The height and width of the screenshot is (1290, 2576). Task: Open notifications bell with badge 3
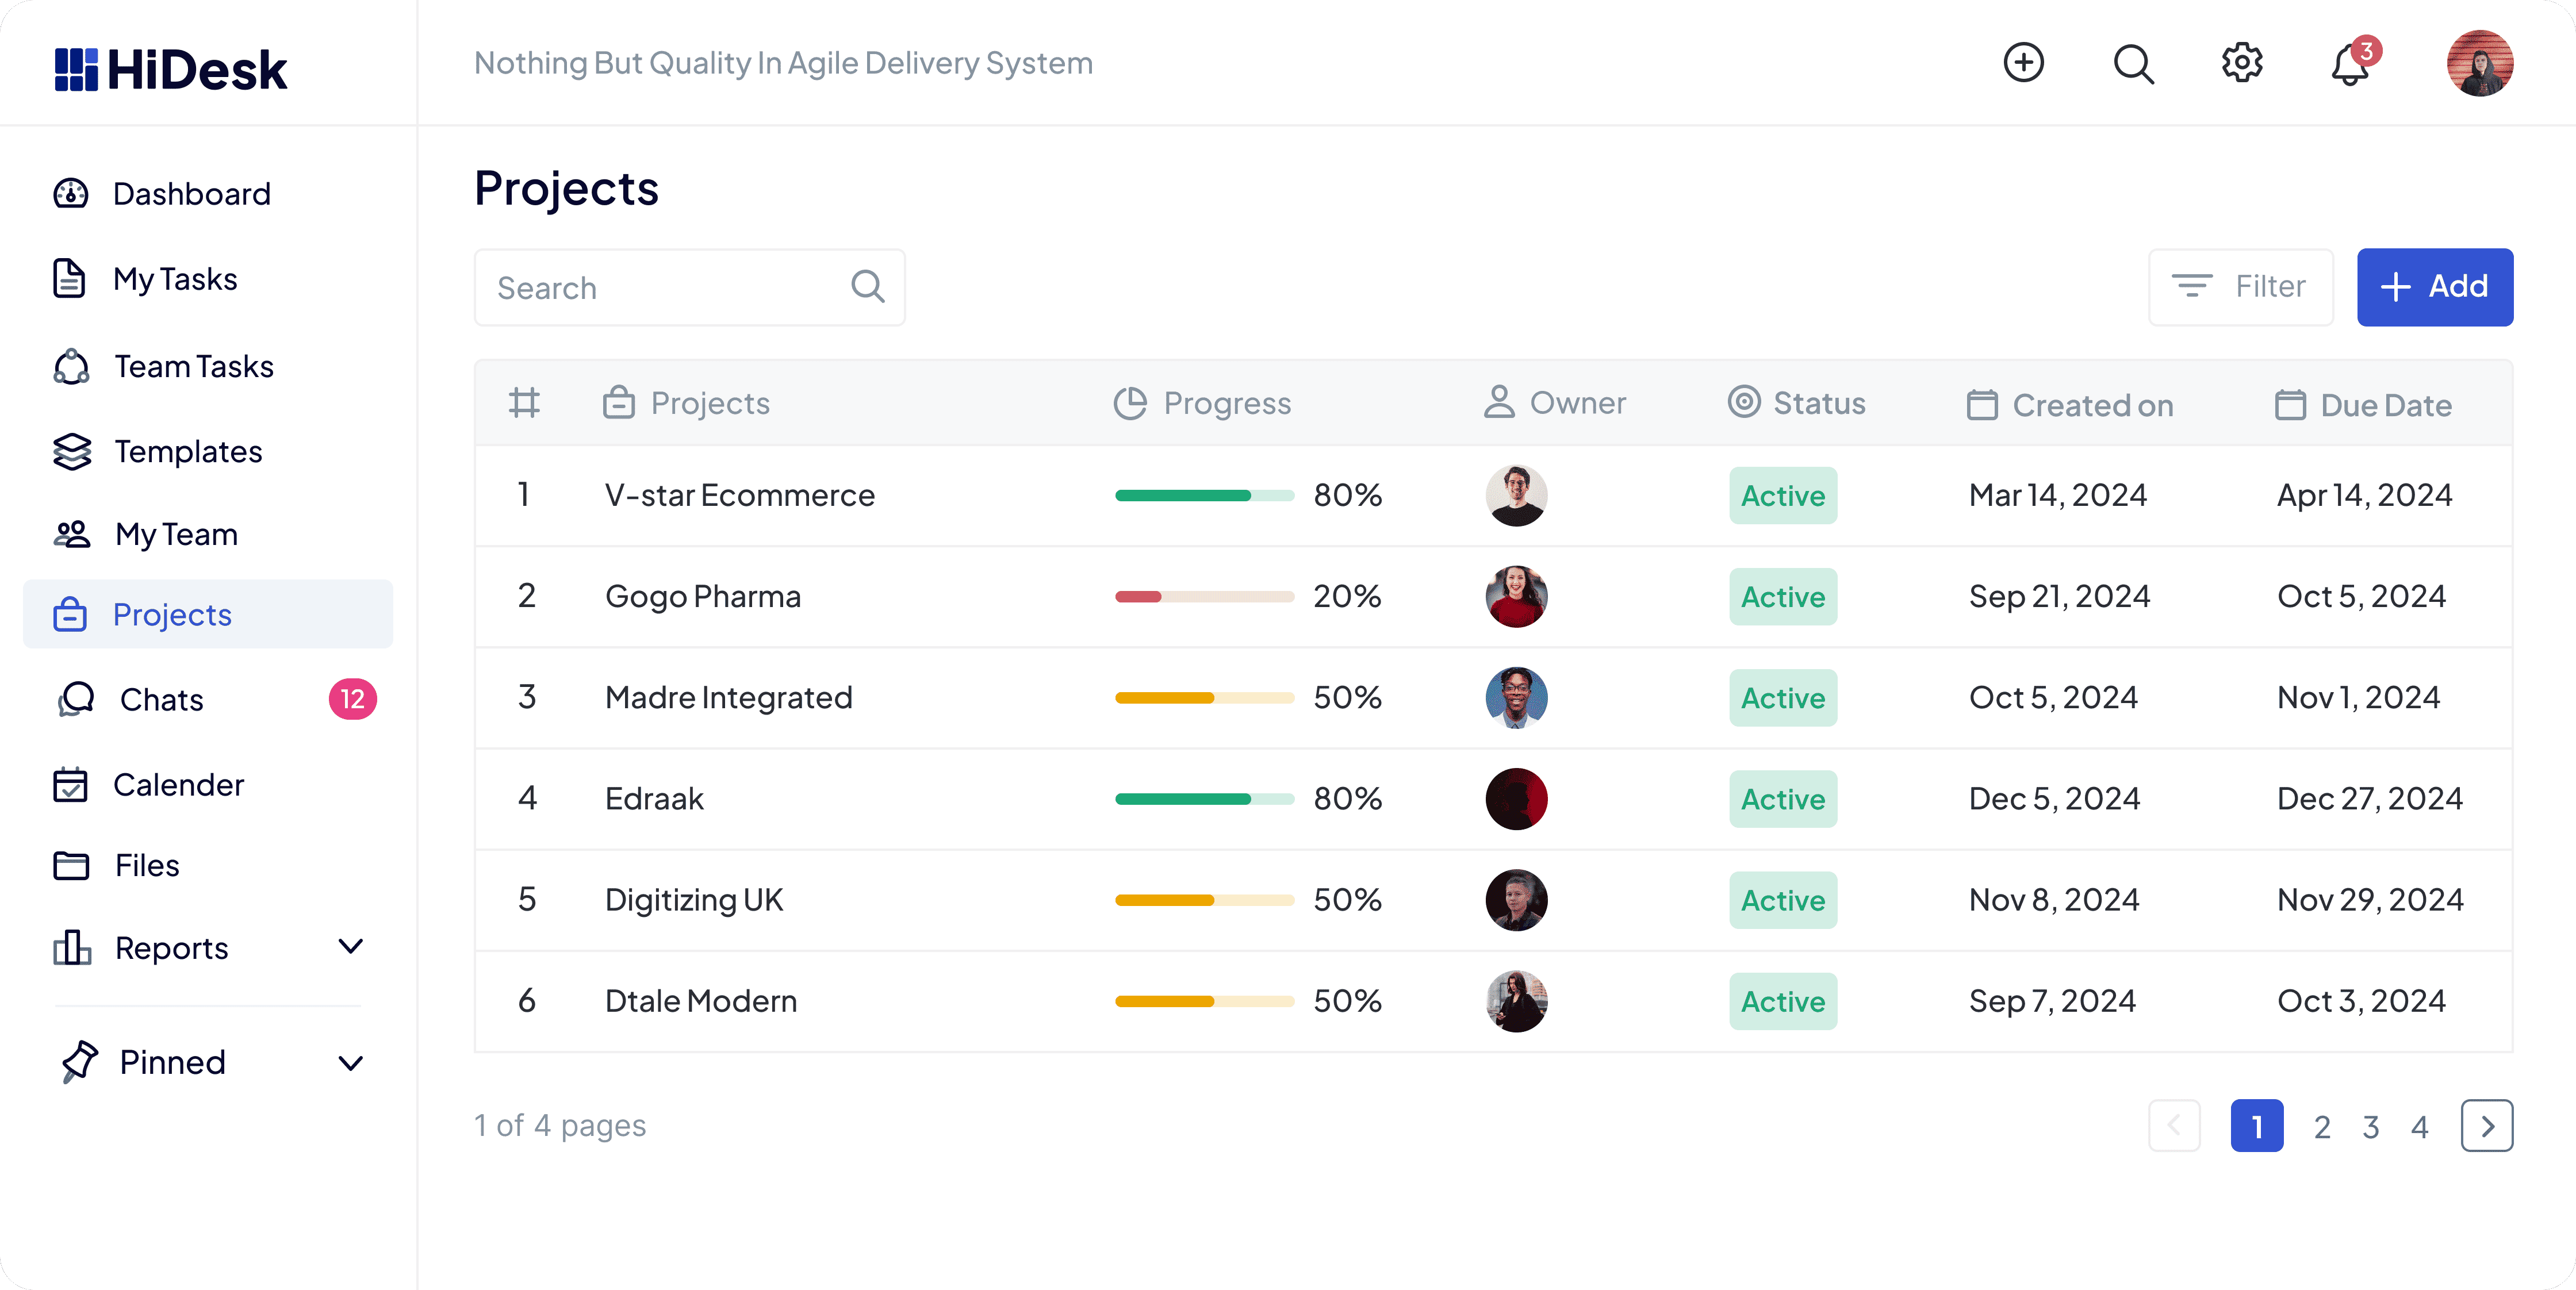[x=2350, y=66]
